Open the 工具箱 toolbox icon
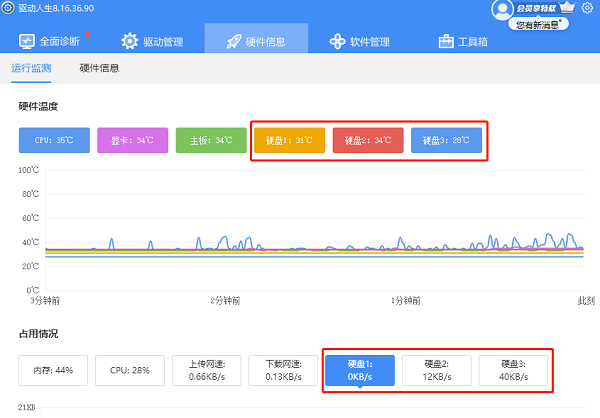Viewport: 600px width, 418px height. [x=447, y=41]
